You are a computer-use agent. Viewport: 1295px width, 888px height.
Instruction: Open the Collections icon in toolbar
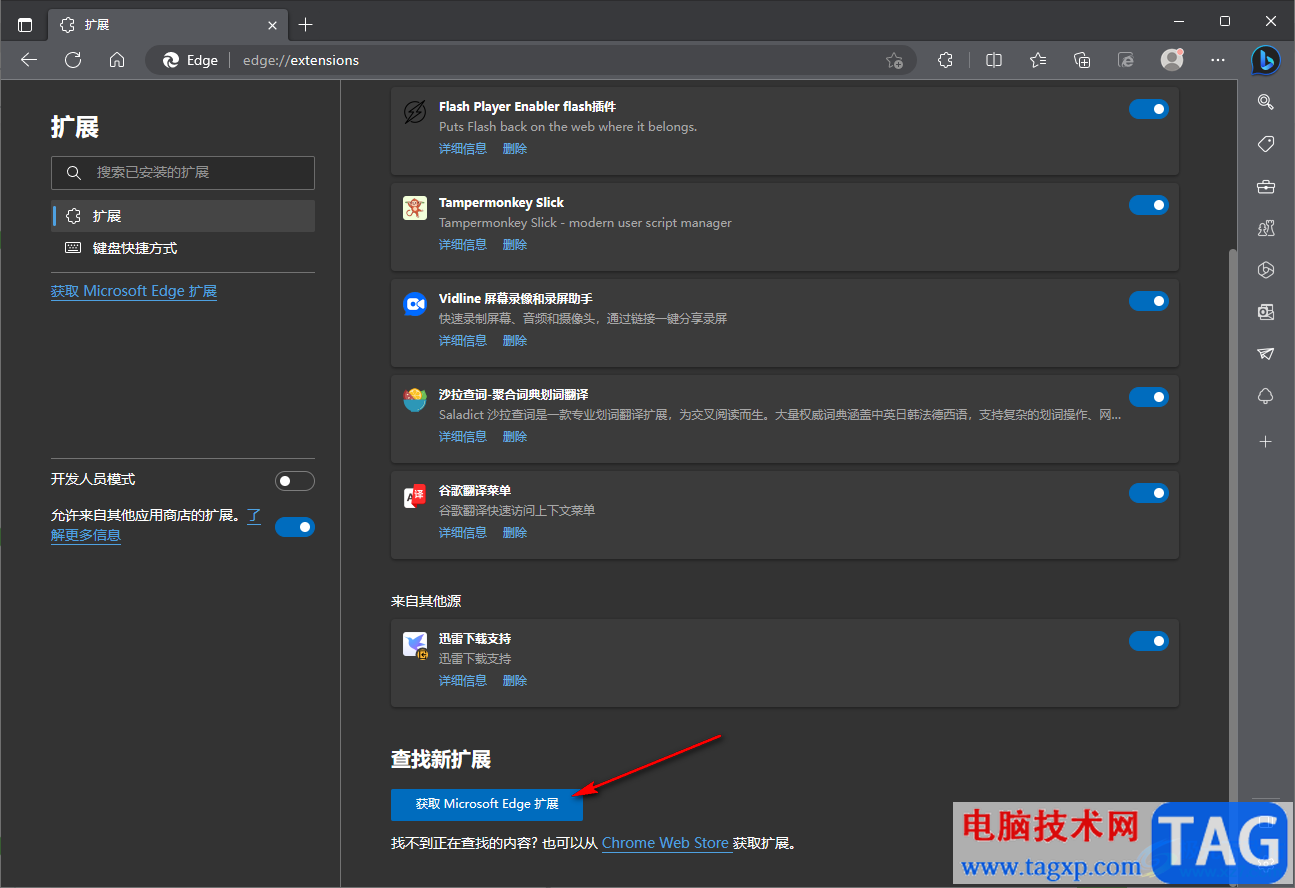1082,60
